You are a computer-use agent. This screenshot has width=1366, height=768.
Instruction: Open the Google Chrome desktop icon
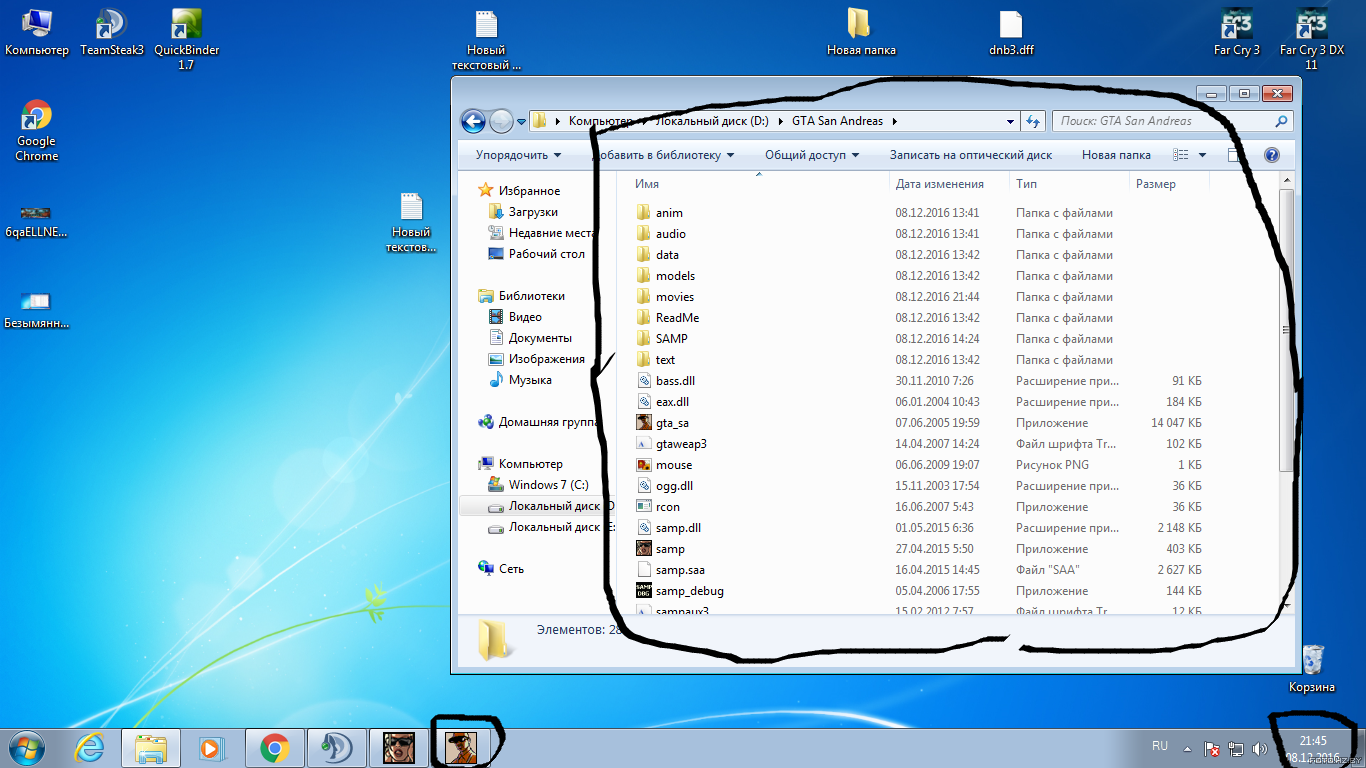coord(37,130)
